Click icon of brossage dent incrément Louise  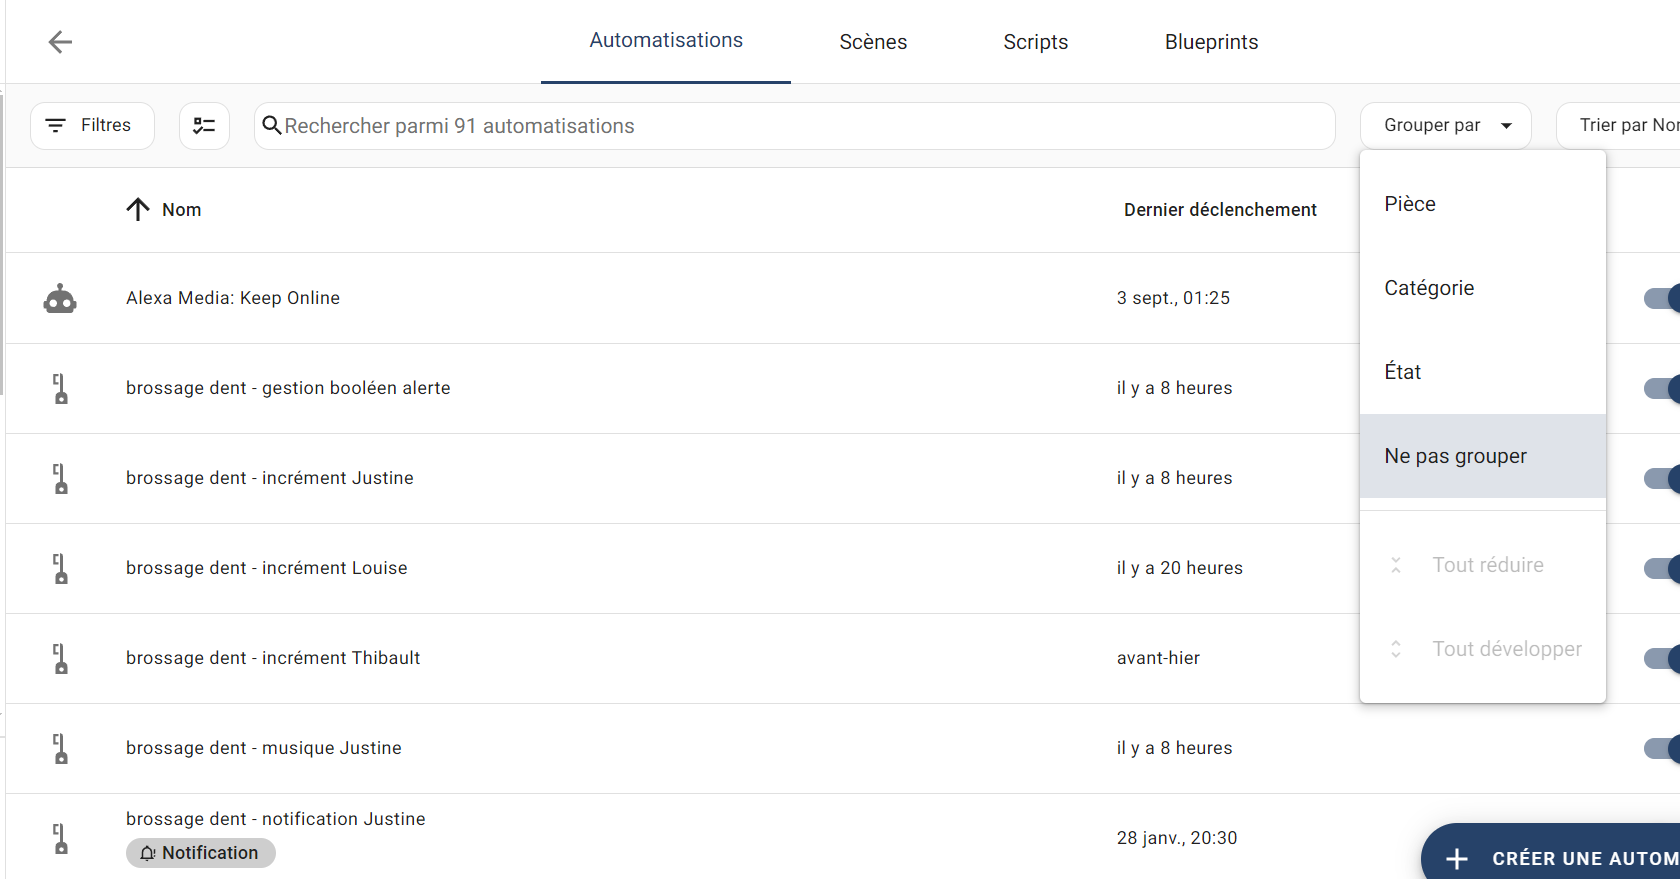click(60, 569)
